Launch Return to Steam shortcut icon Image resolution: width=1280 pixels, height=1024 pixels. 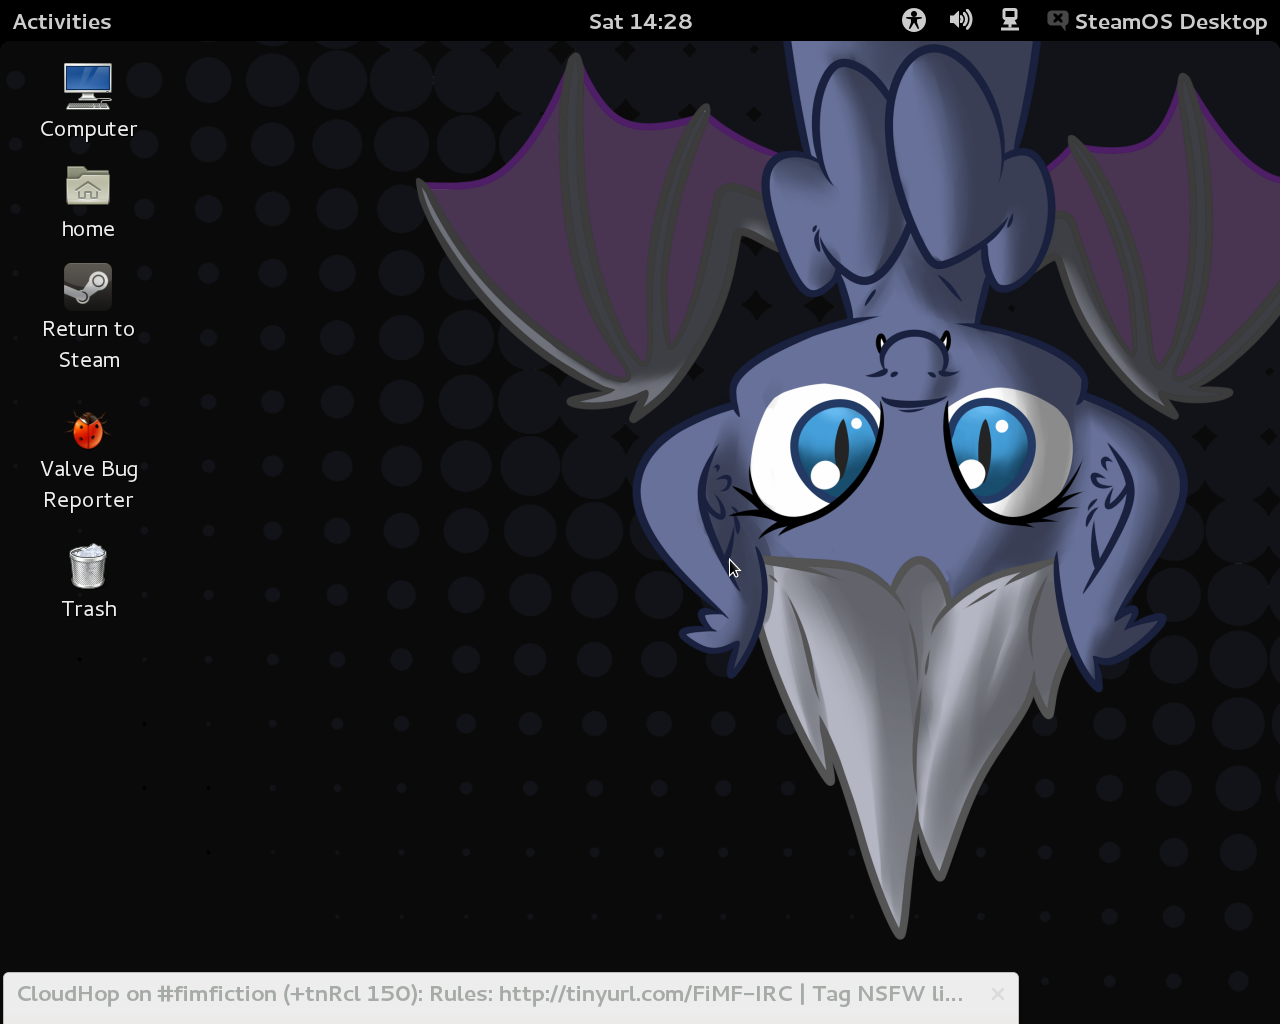[88, 287]
